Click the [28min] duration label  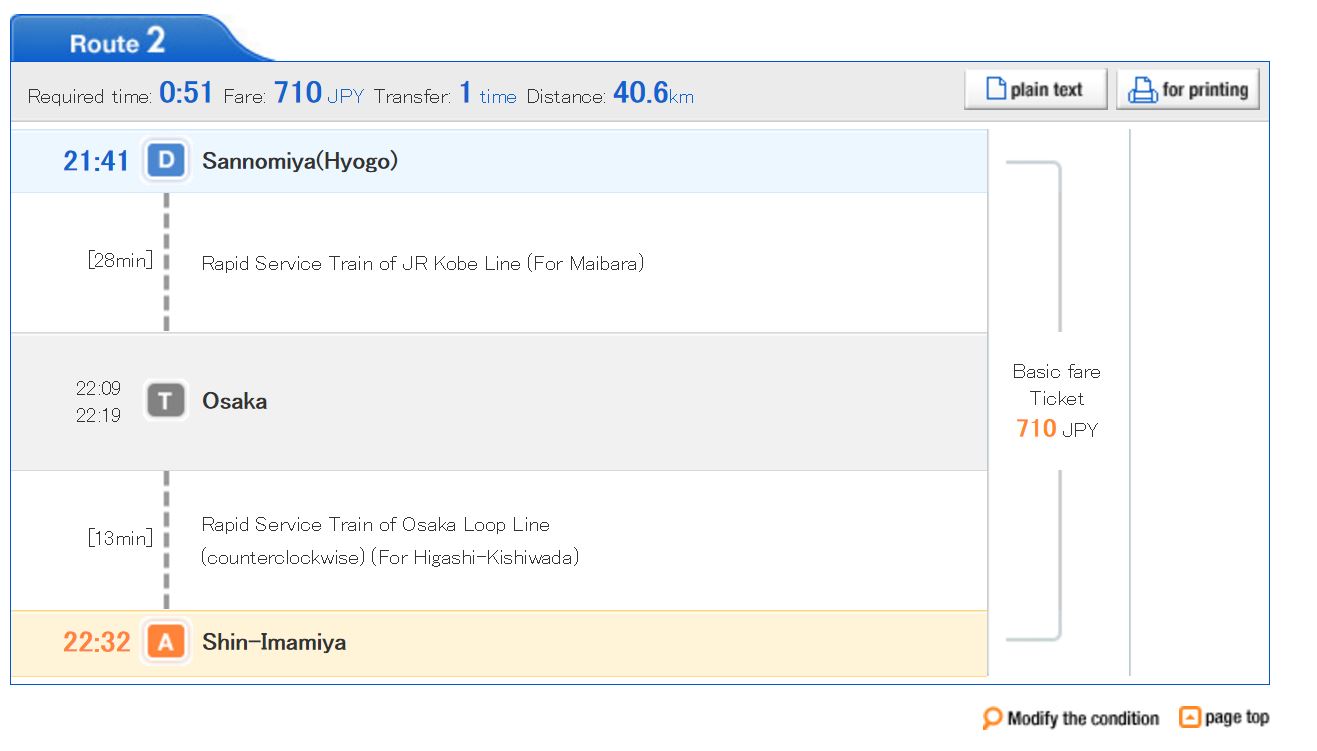(x=120, y=262)
